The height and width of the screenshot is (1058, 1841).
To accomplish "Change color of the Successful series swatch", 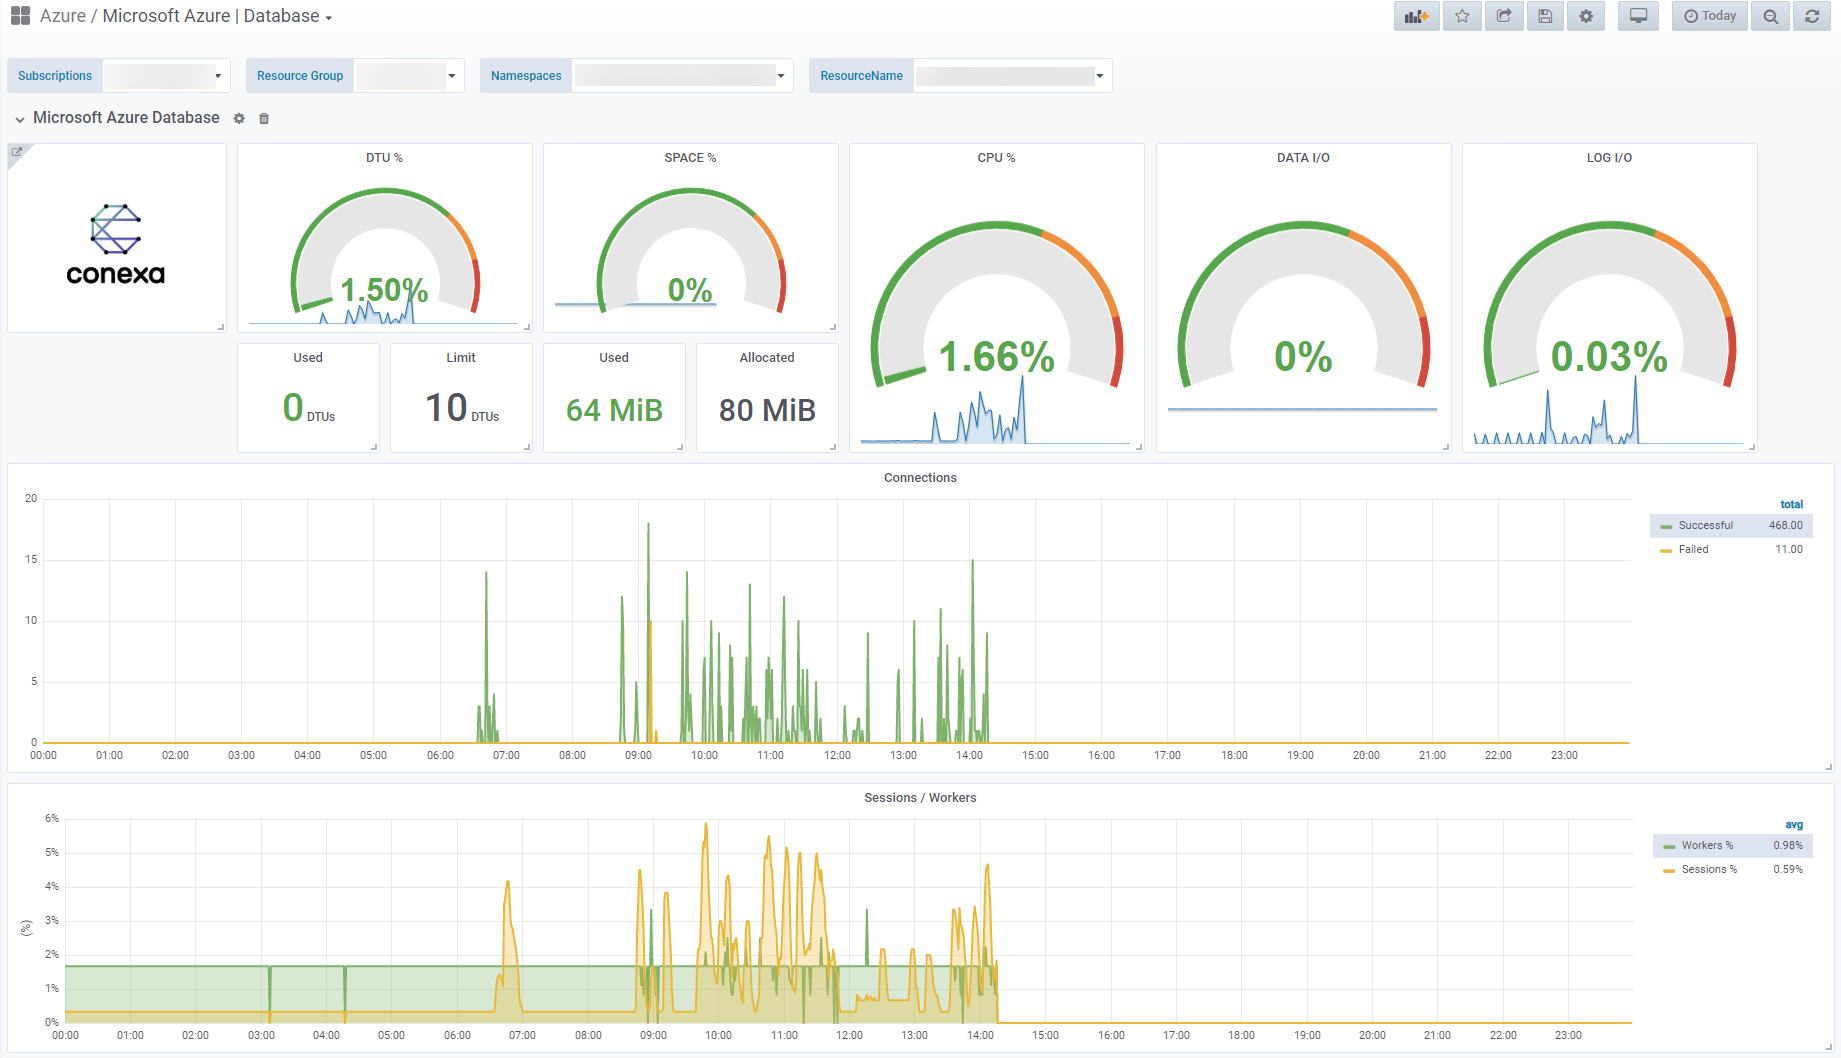I will tap(1666, 526).
